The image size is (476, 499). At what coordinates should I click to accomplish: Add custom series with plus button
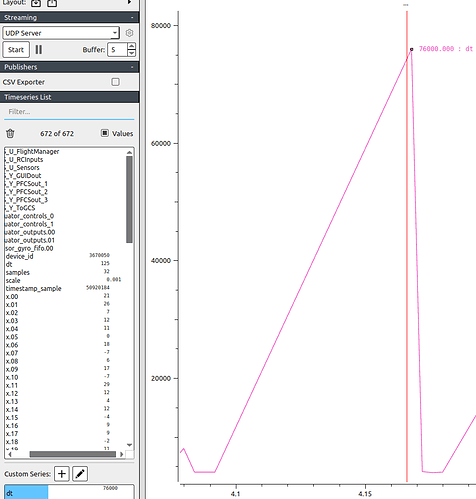click(62, 474)
